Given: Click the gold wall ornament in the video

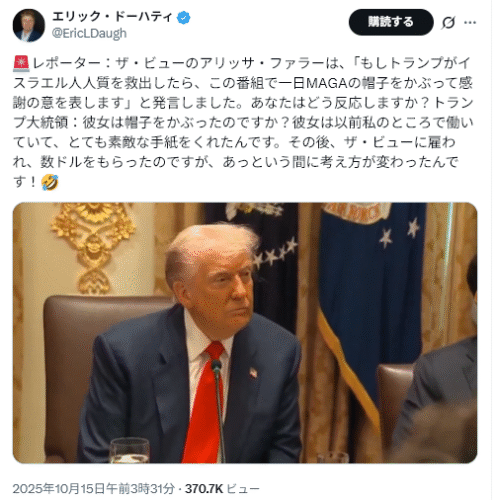Looking at the screenshot, I should [x=93, y=247].
